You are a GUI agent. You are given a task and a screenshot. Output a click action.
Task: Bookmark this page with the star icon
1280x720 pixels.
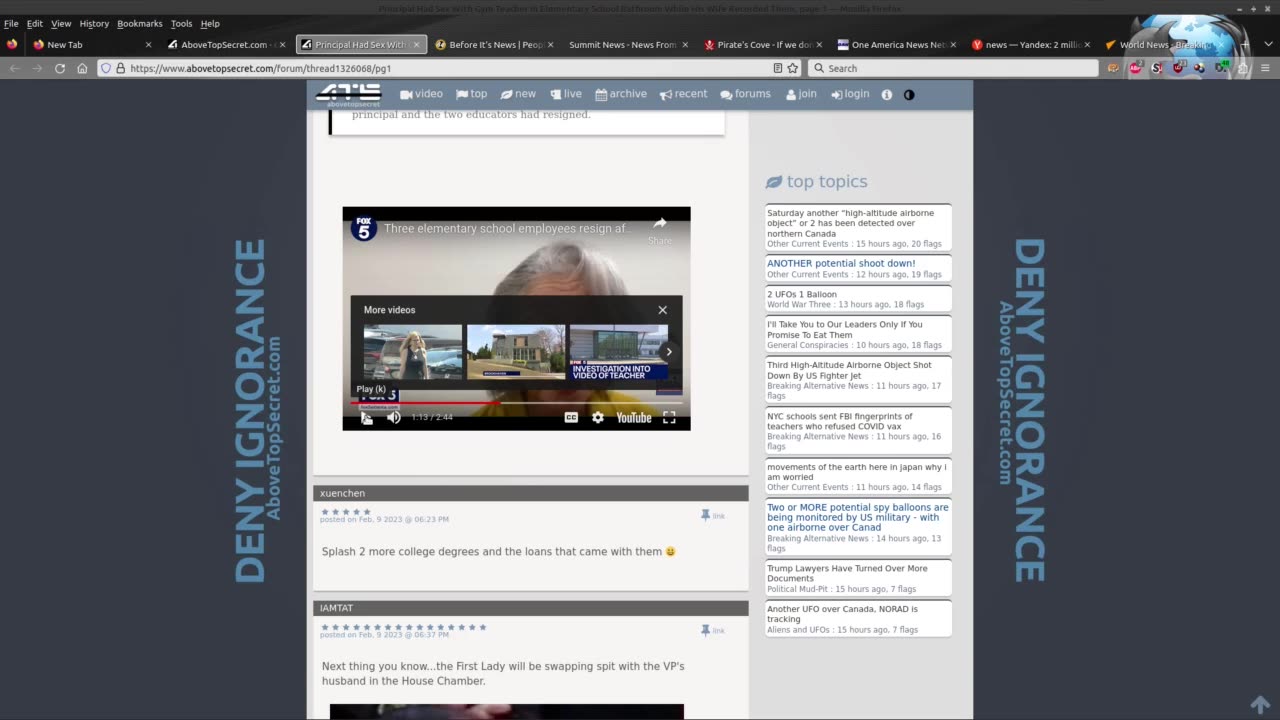click(x=793, y=68)
